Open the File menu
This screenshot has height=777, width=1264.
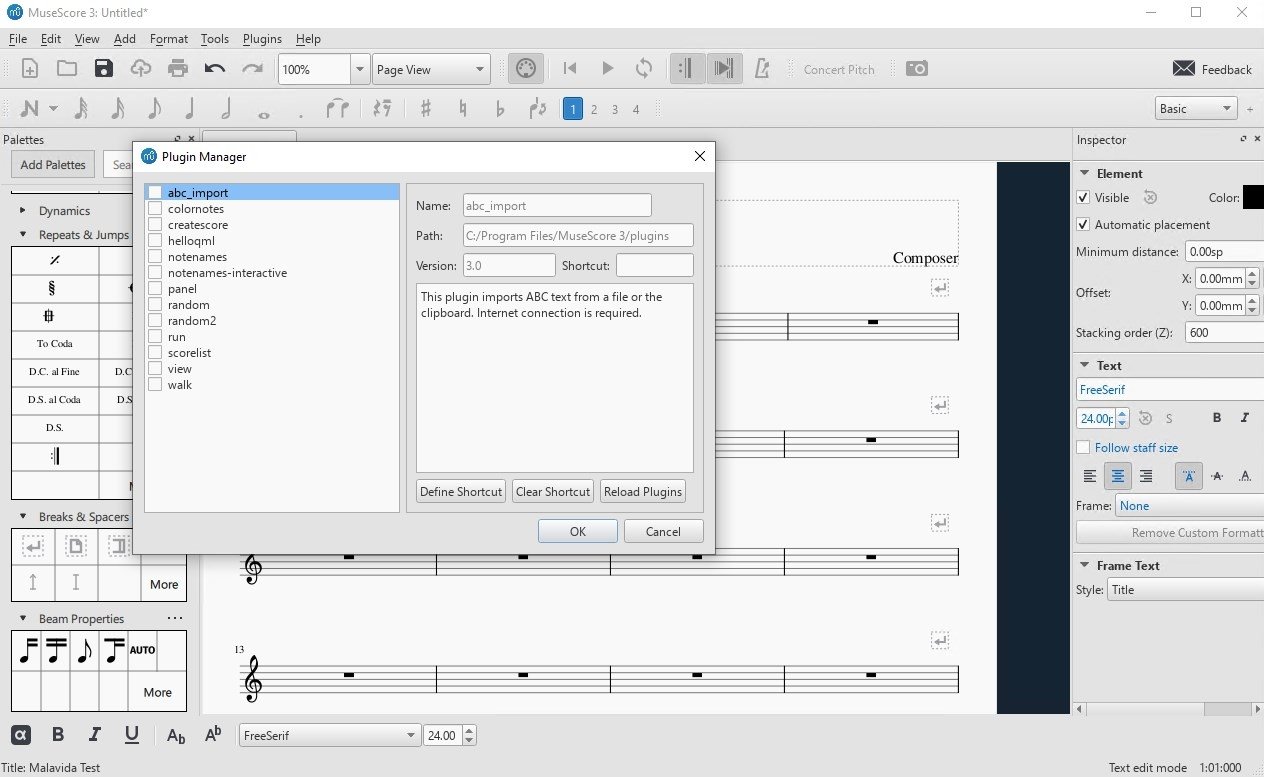17,39
